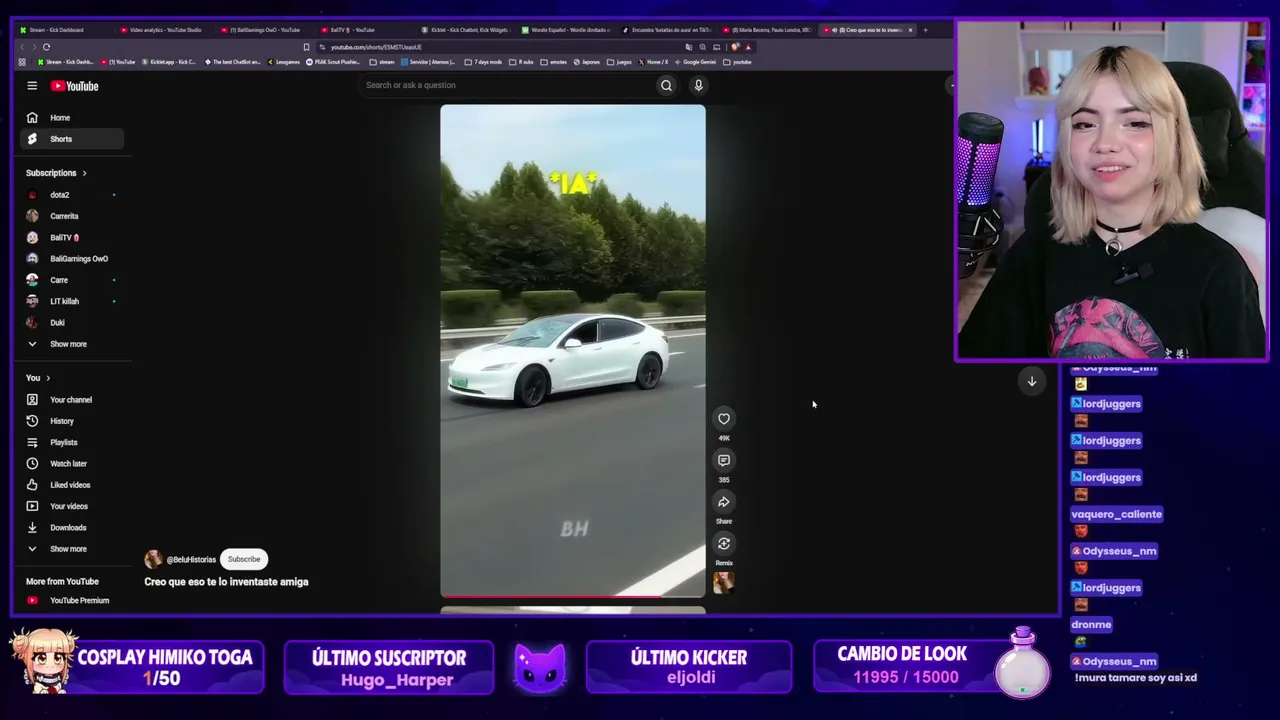1280x720 pixels.
Task: Open a new browser tab
Action: [925, 30]
